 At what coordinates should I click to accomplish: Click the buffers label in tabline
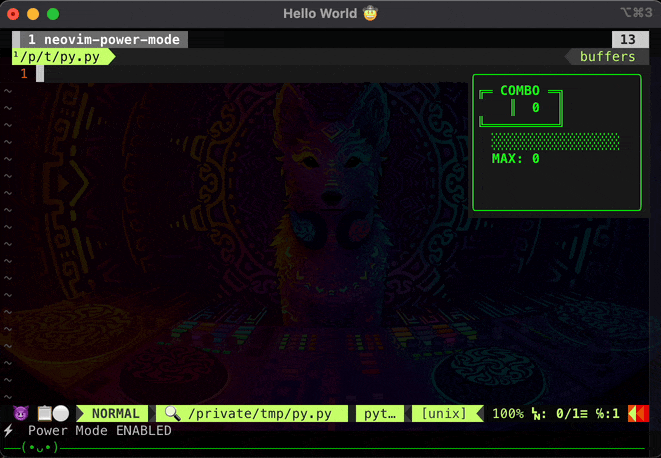point(607,57)
